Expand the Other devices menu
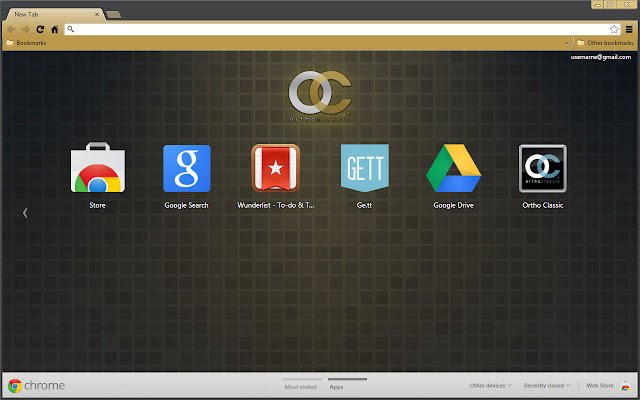The image size is (640, 400). pyautogui.click(x=490, y=385)
